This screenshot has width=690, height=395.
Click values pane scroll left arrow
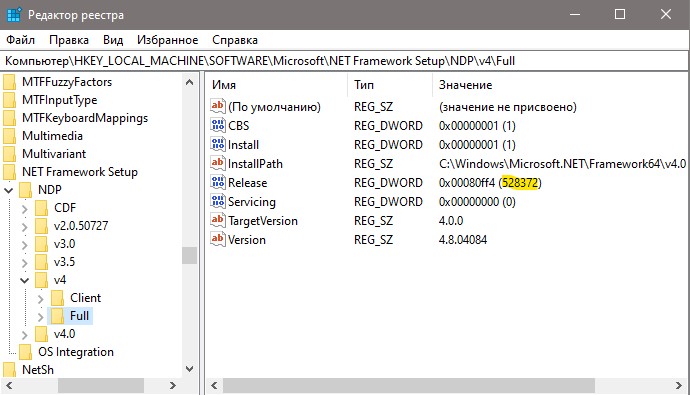[x=214, y=386]
